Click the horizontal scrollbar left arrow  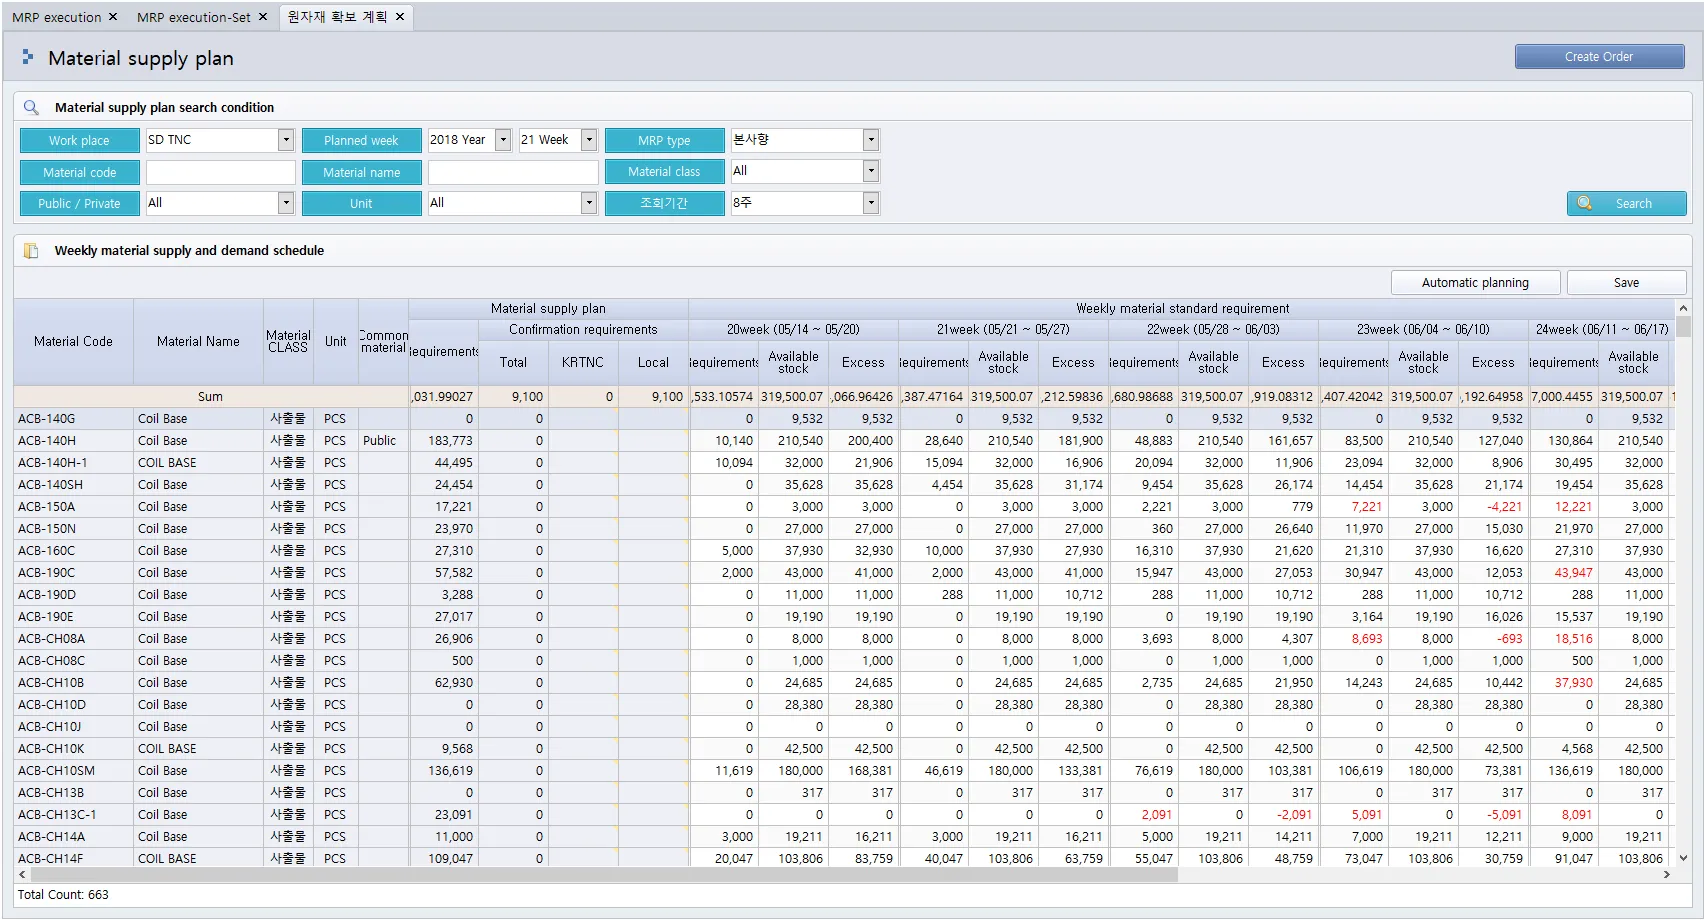coord(22,874)
